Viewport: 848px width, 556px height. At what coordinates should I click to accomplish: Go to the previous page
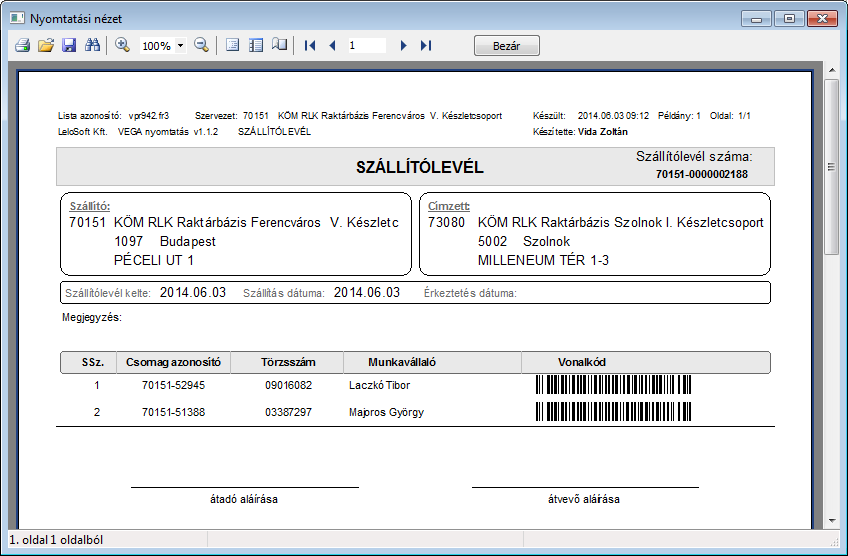[x=333, y=46]
